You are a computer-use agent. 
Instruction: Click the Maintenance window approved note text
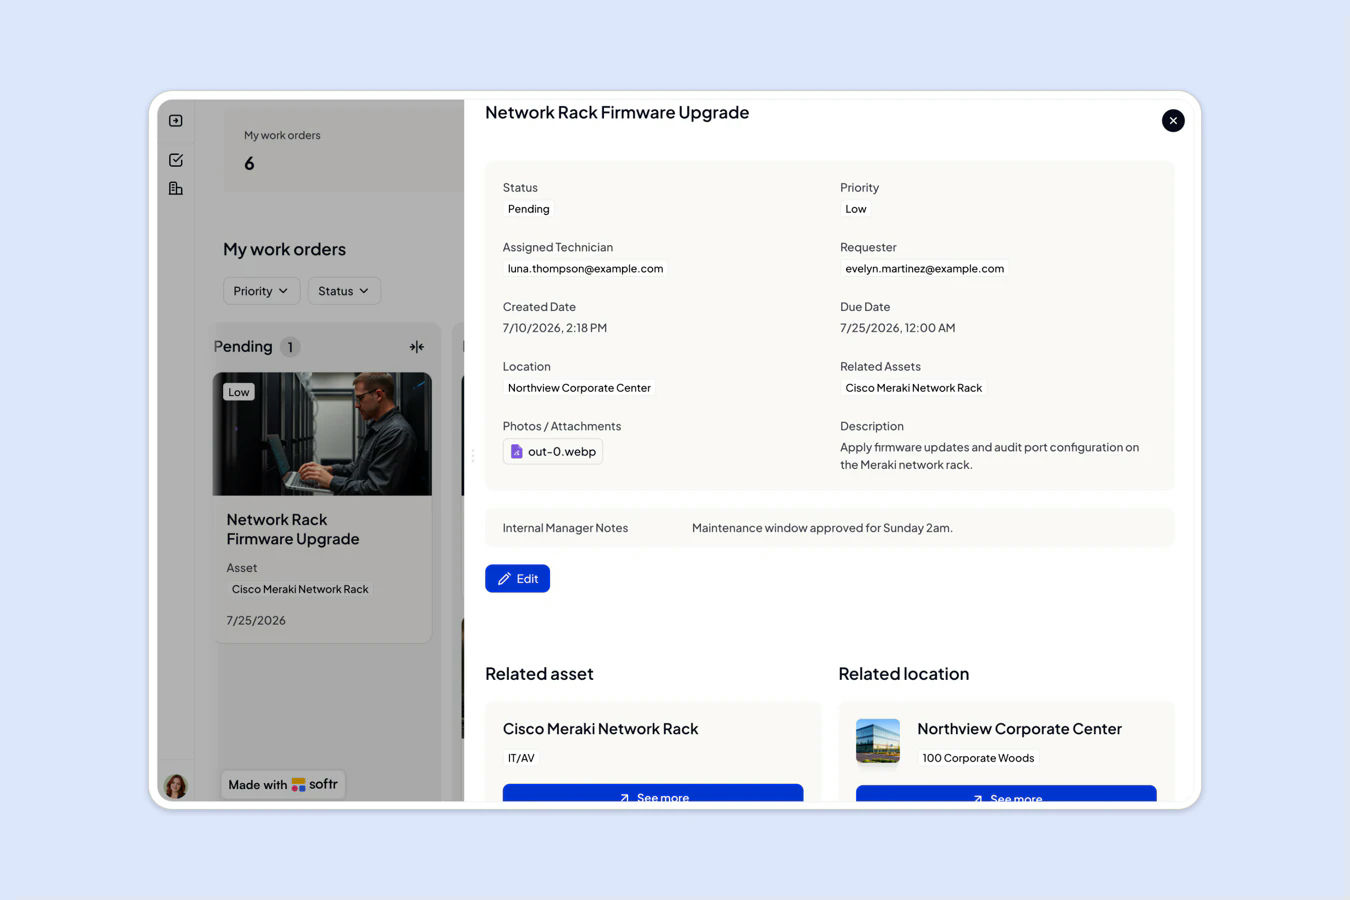point(822,528)
